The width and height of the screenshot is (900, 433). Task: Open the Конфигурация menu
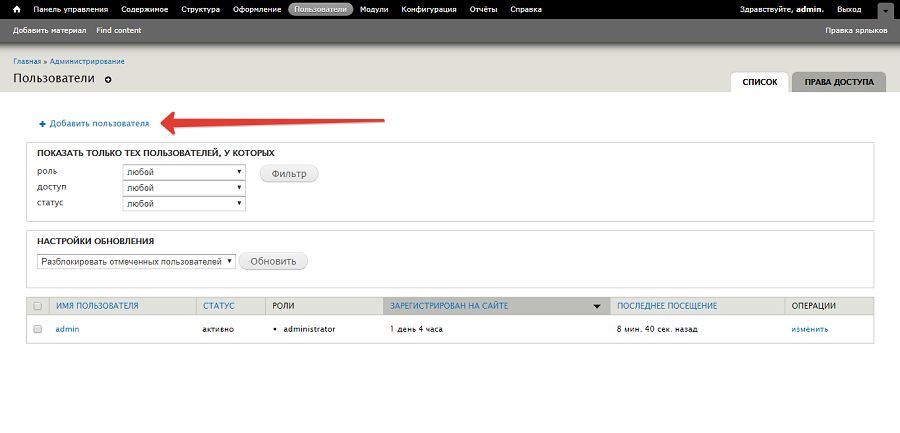coord(429,10)
